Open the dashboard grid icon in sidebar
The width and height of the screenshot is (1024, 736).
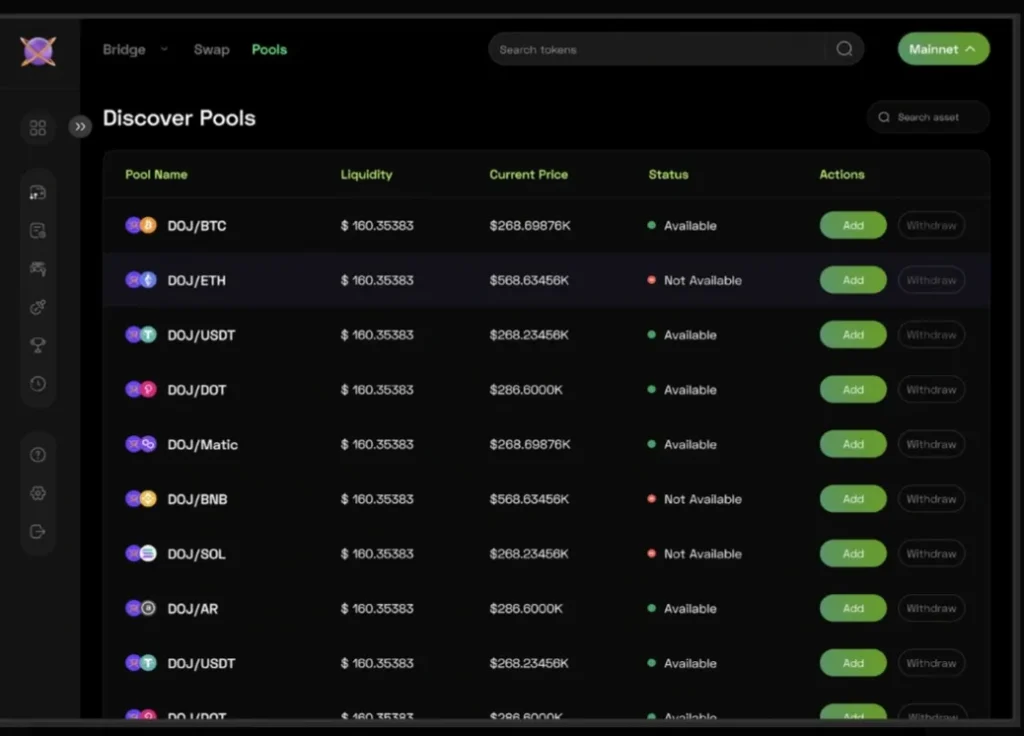click(38, 127)
